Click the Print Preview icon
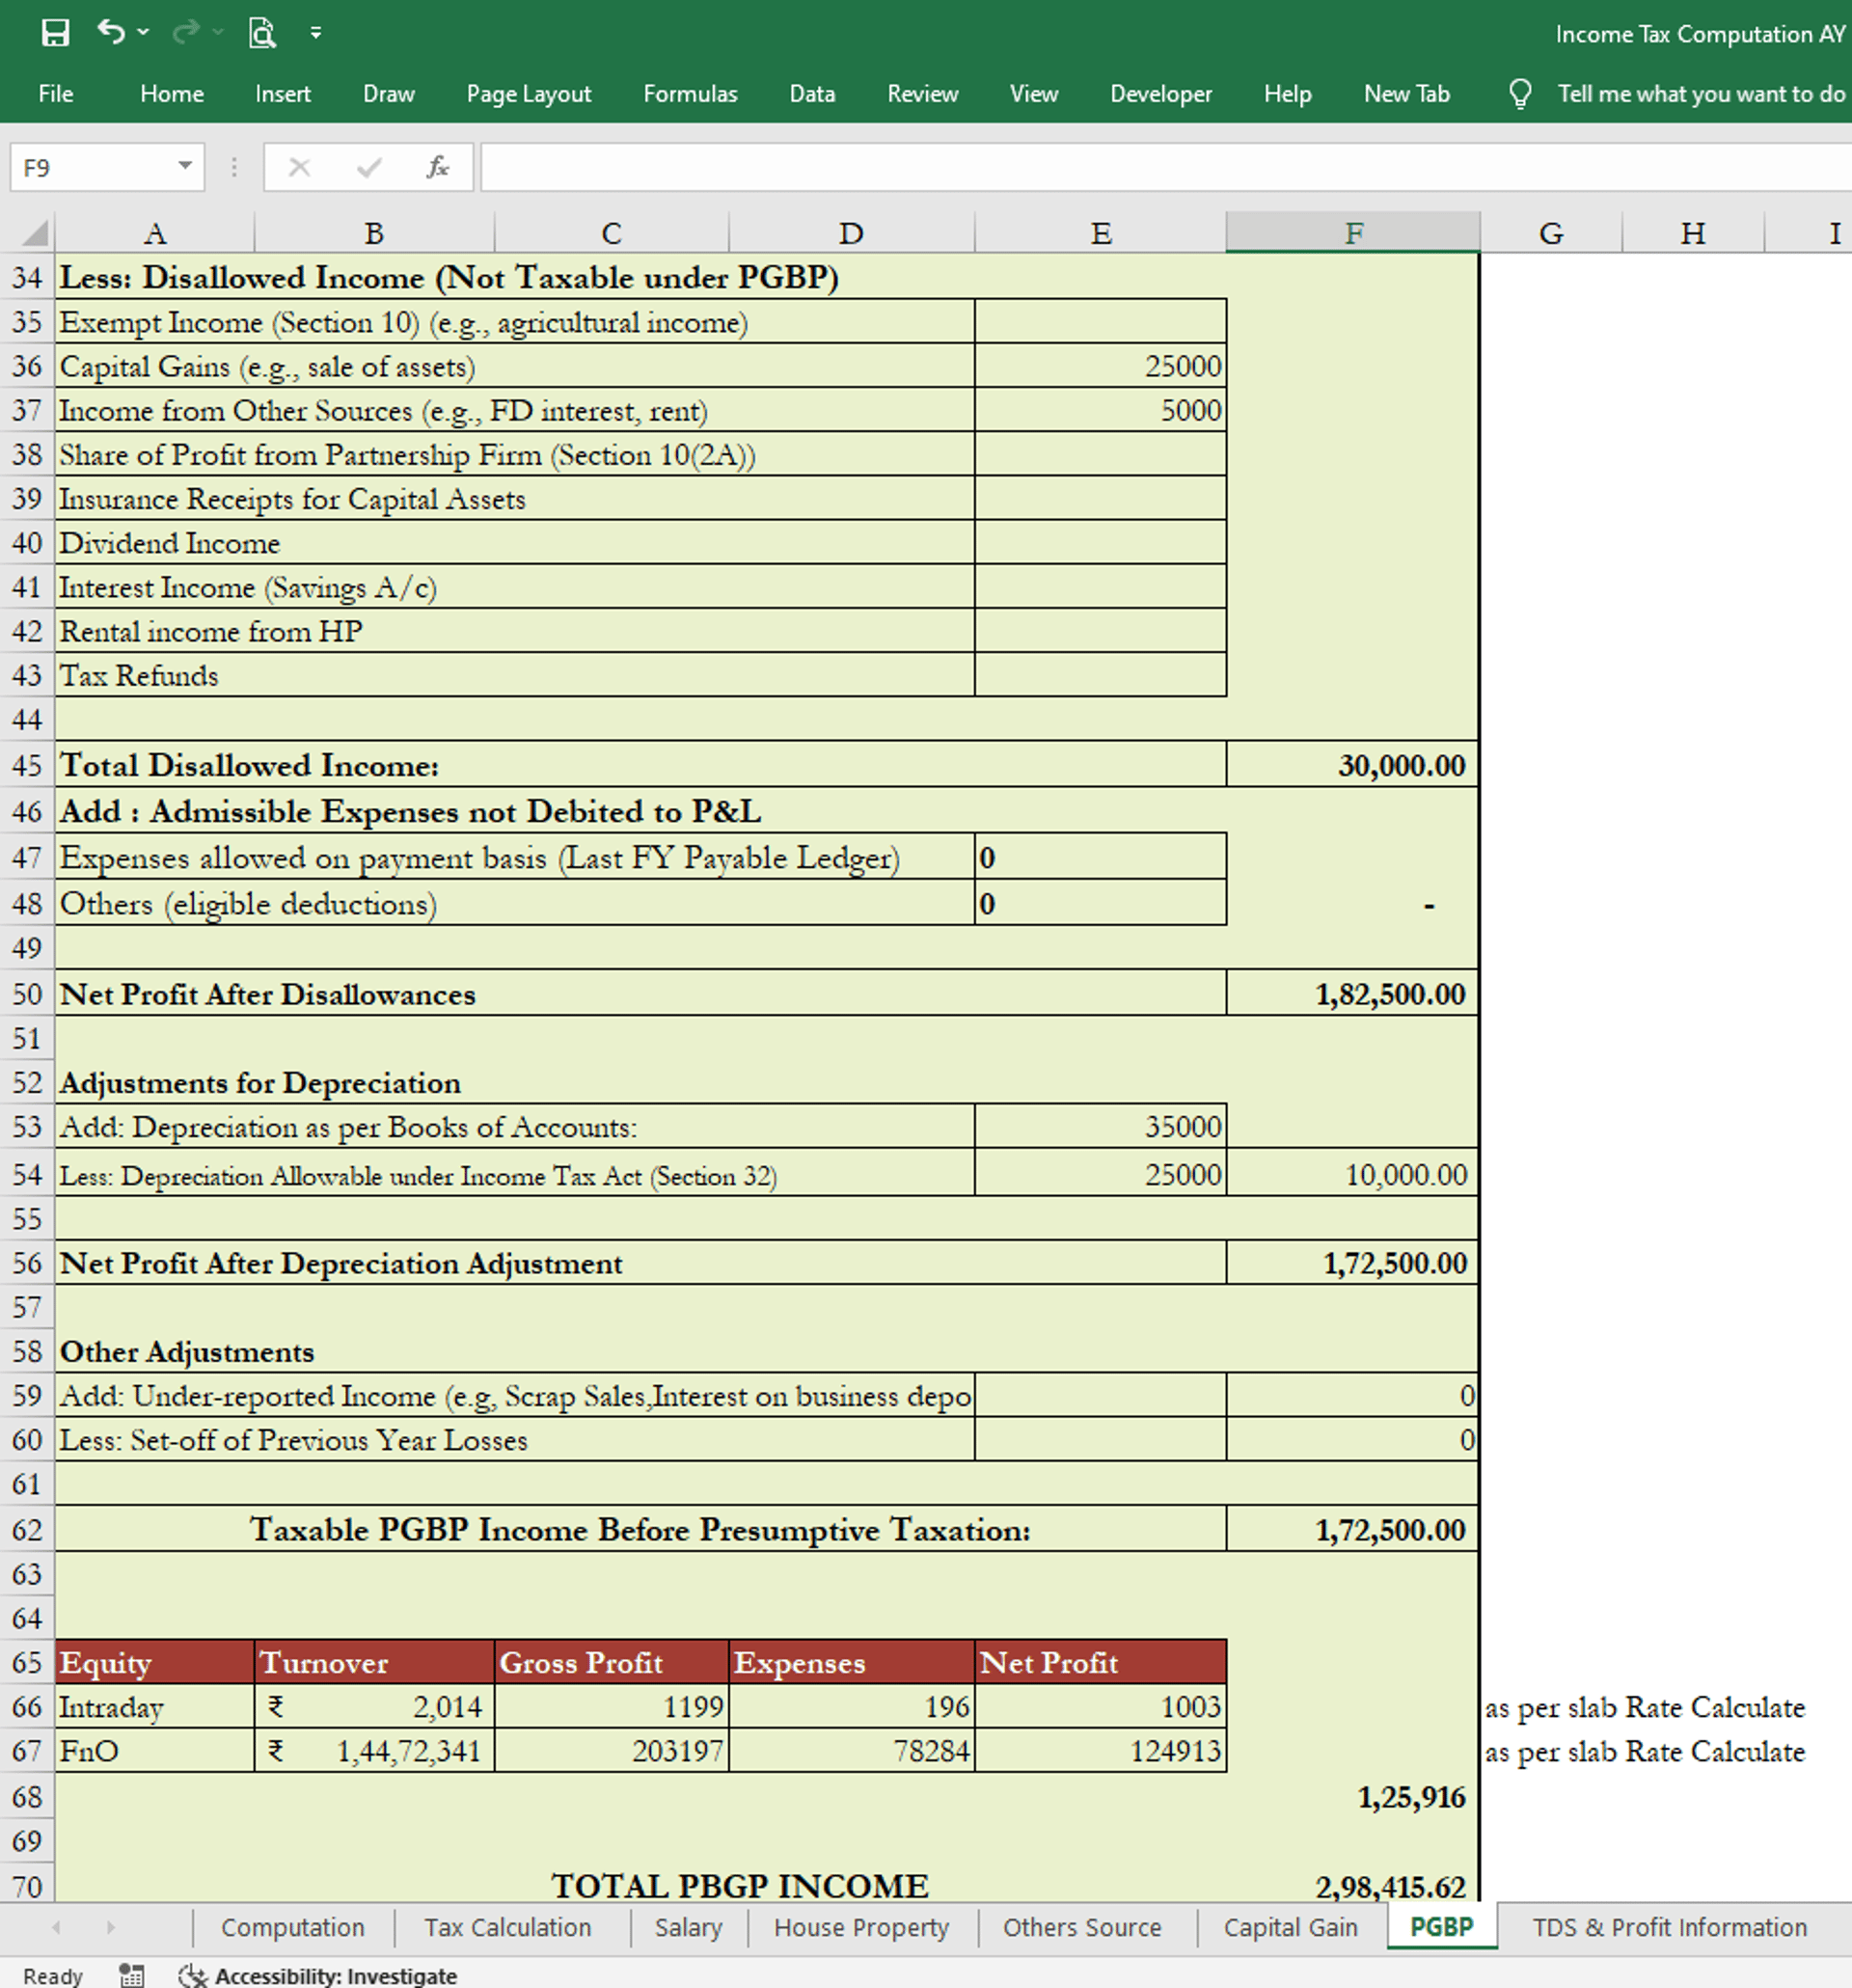Viewport: 1852px width, 1988px height. click(261, 33)
